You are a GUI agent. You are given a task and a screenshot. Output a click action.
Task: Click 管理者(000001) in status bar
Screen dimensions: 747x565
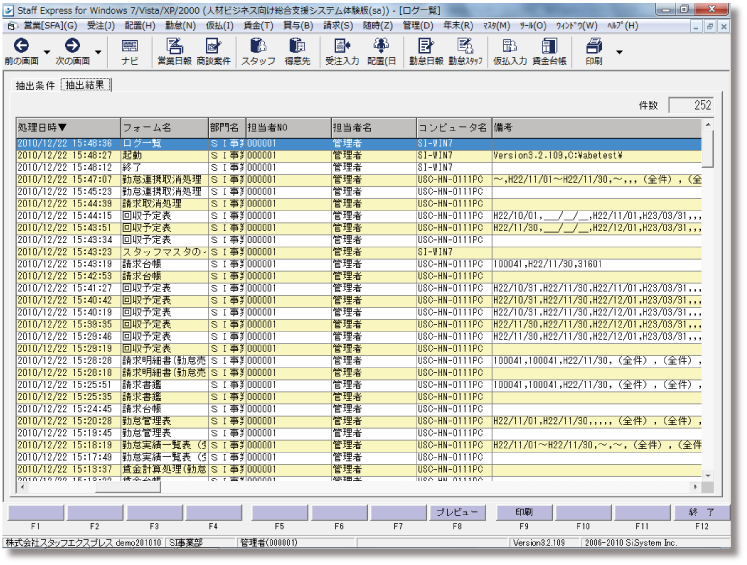point(269,543)
